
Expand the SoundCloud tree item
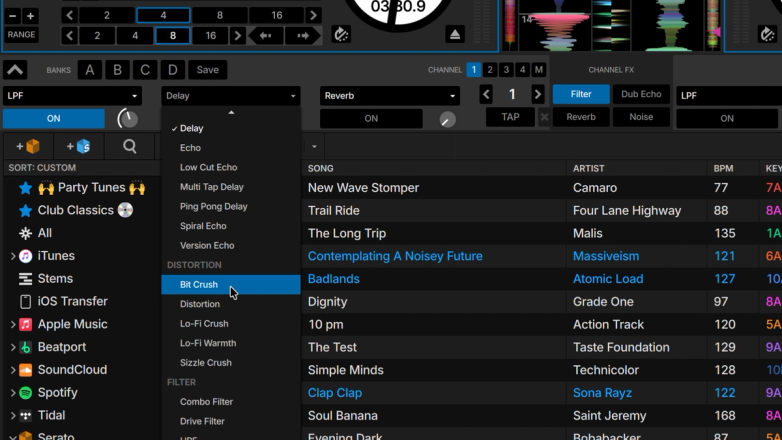coord(12,370)
